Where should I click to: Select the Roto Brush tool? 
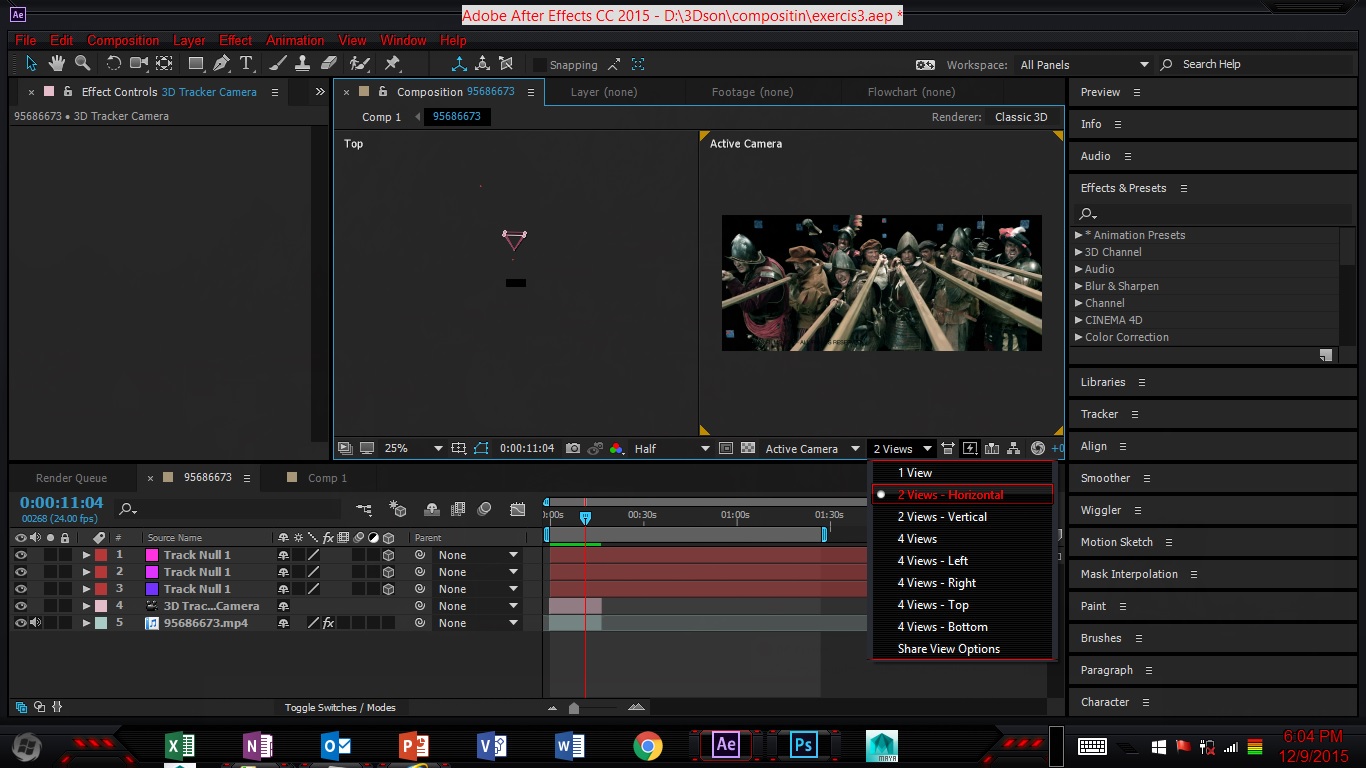click(360, 63)
